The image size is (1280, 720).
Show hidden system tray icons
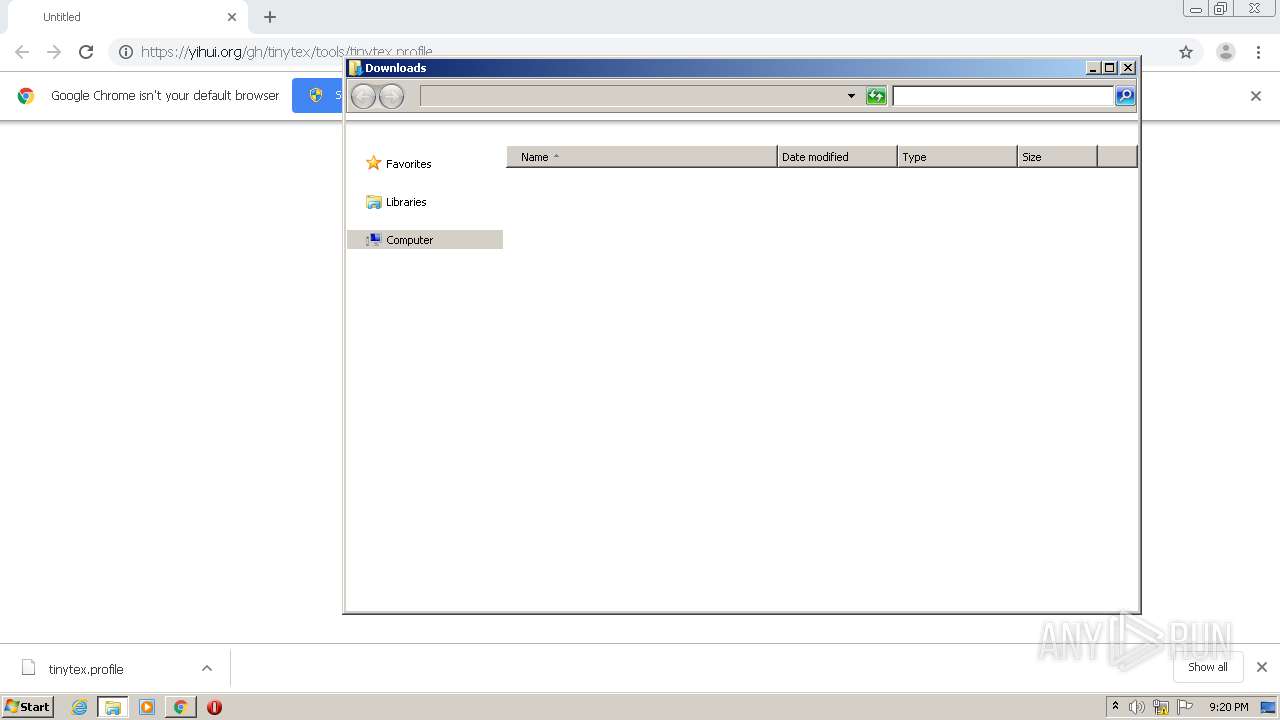click(x=1115, y=707)
